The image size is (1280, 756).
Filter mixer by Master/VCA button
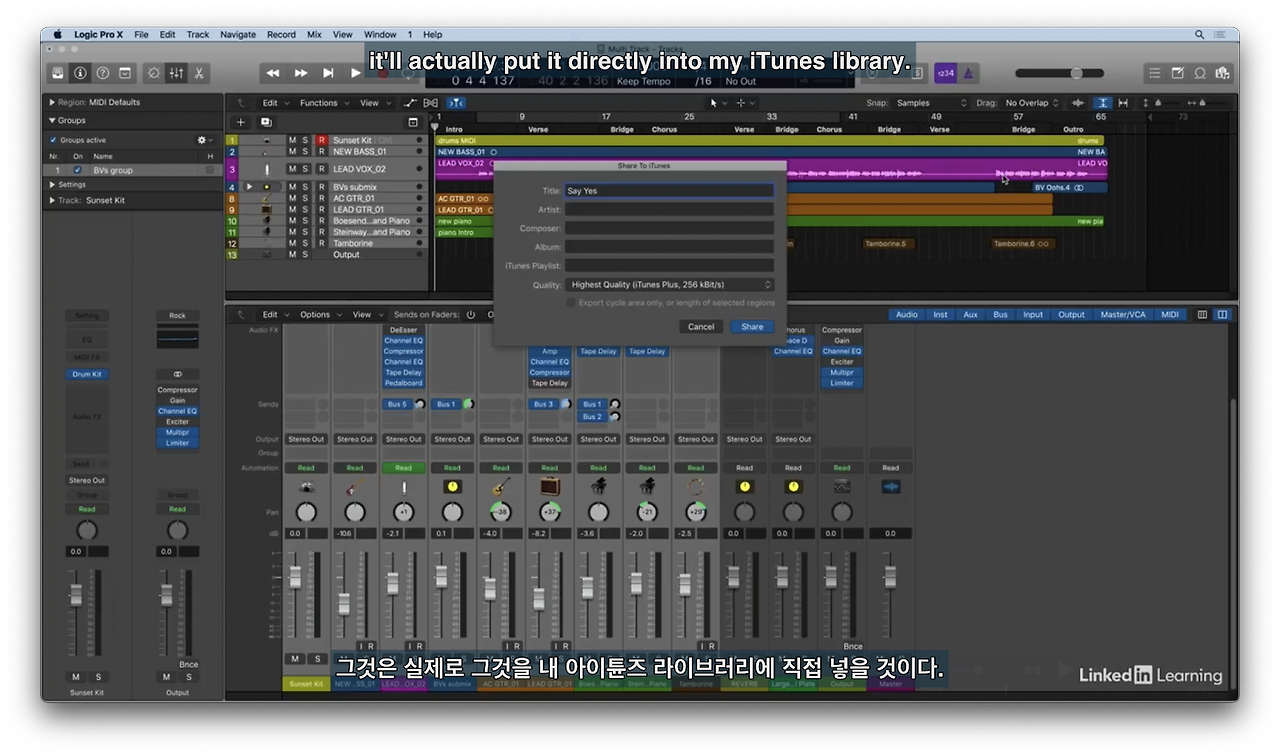tap(1123, 314)
